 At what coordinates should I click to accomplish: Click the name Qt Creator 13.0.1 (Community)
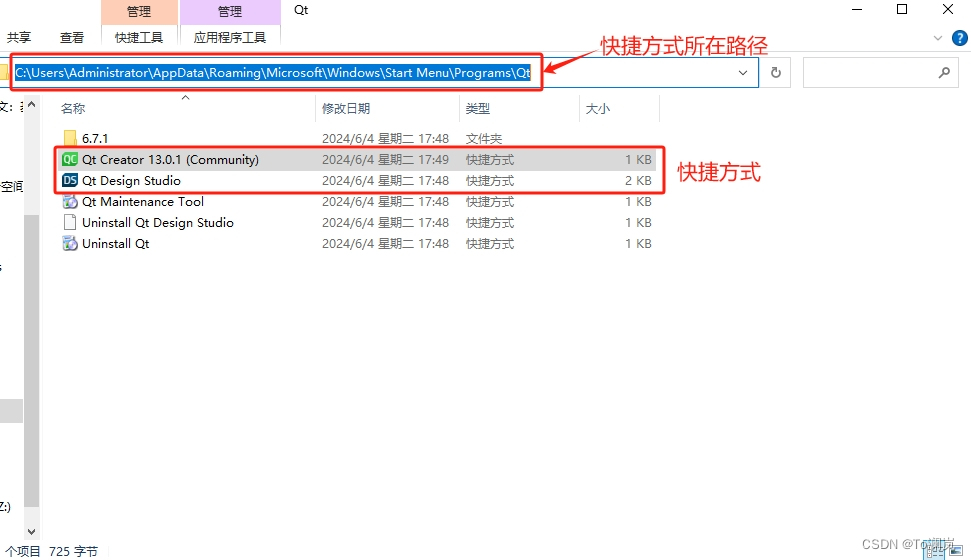170,159
